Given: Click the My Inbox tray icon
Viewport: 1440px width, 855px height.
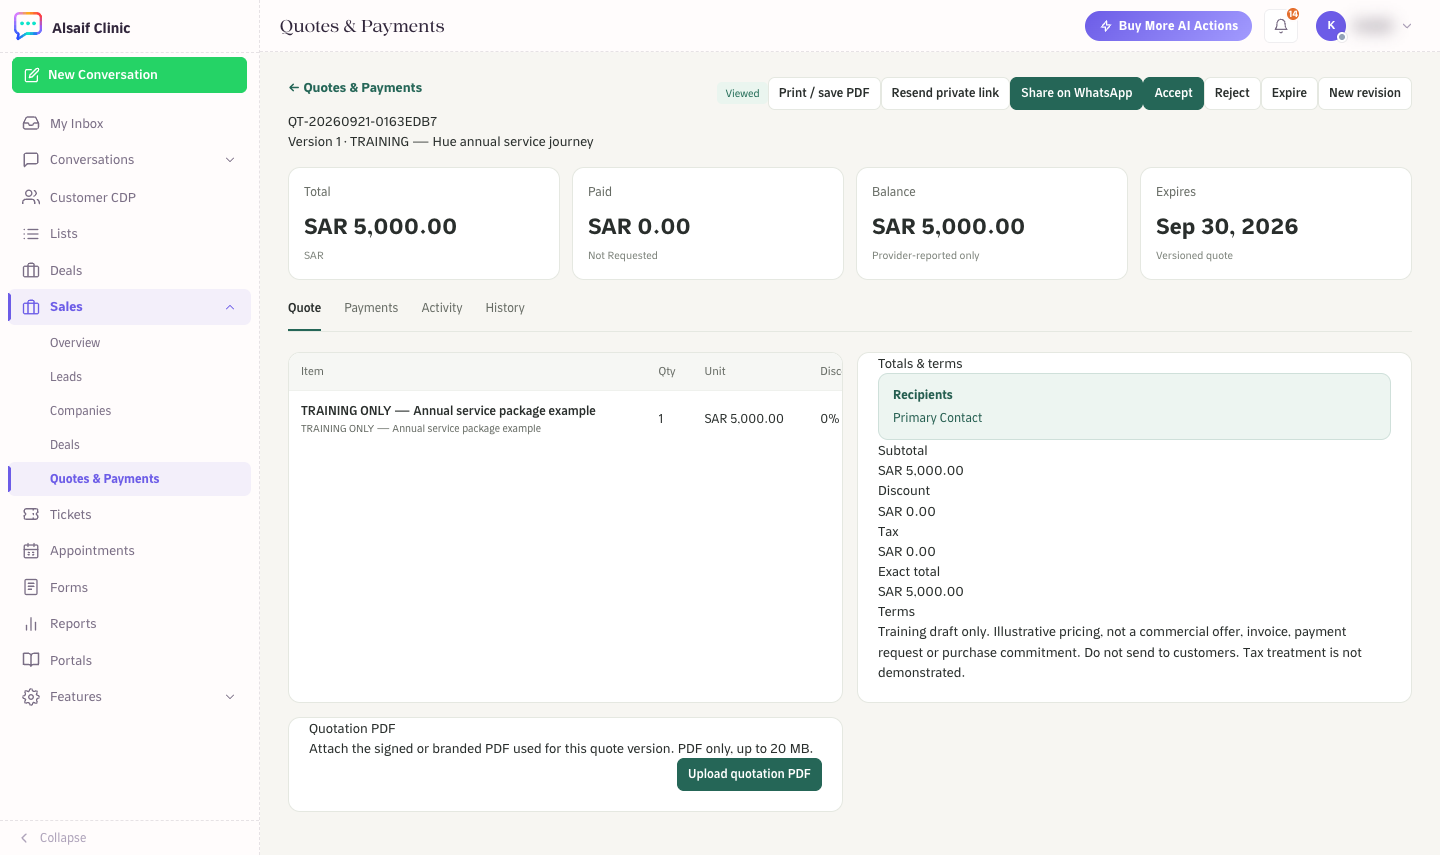Looking at the screenshot, I should coord(31,123).
